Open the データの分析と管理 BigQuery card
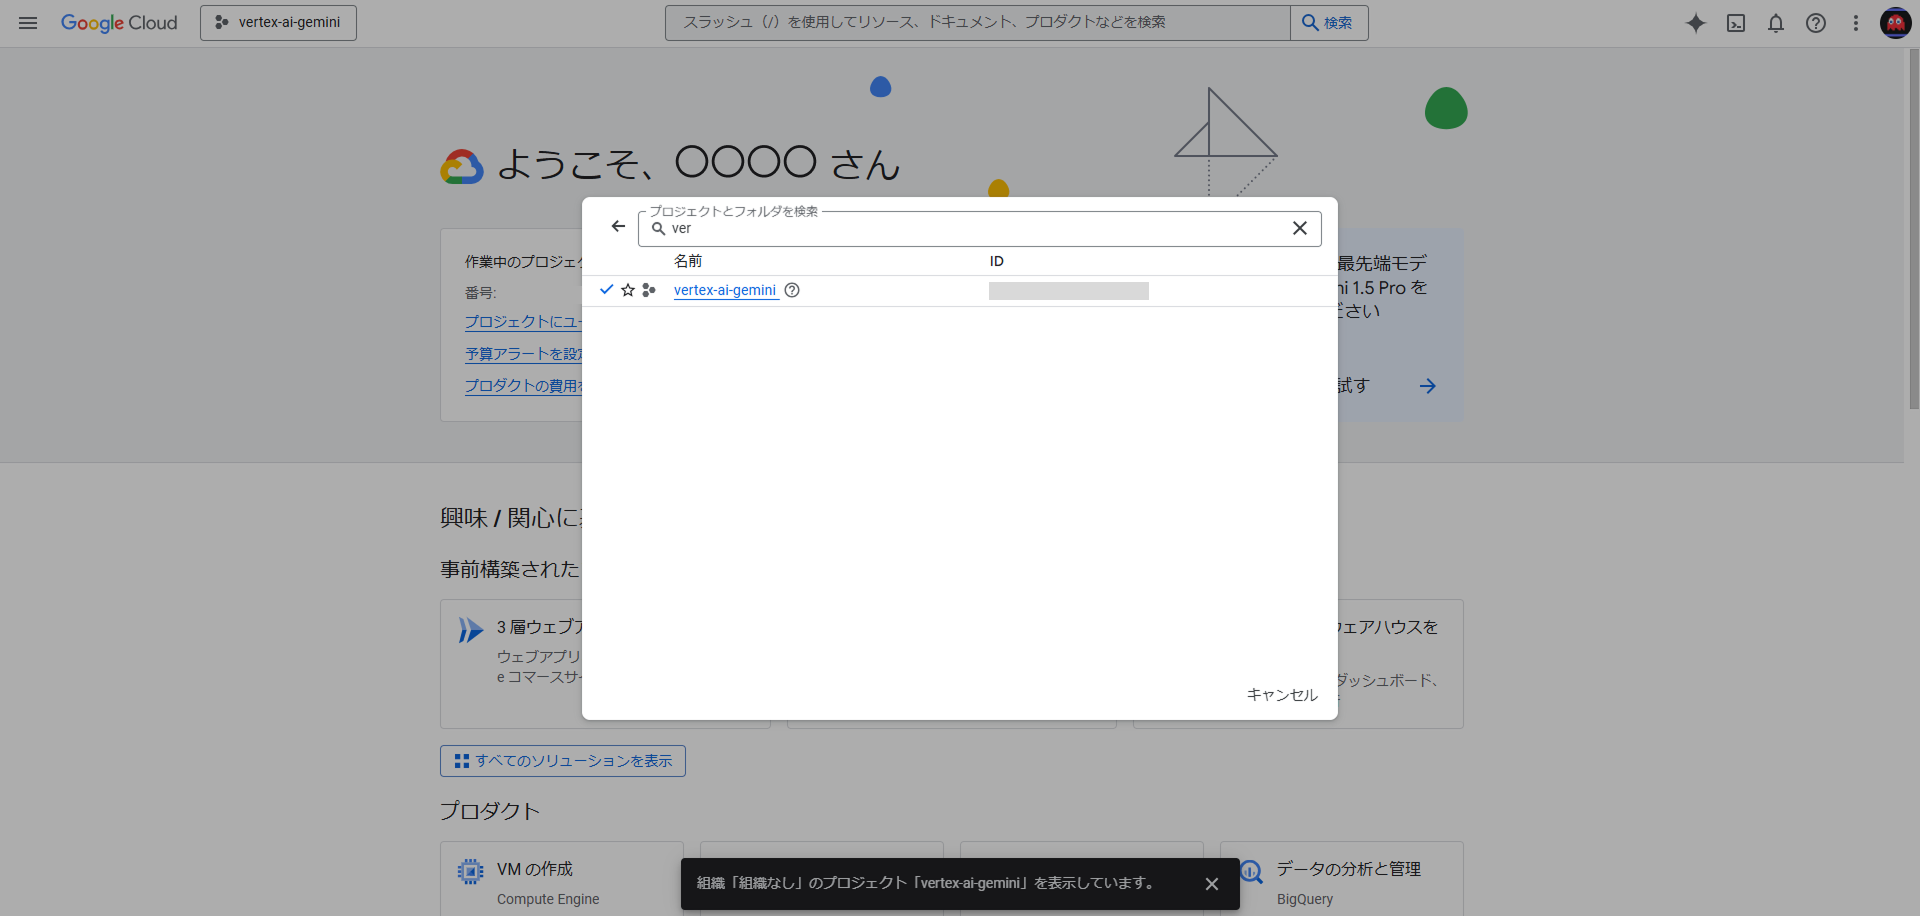The height and width of the screenshot is (916, 1920). click(1342, 879)
